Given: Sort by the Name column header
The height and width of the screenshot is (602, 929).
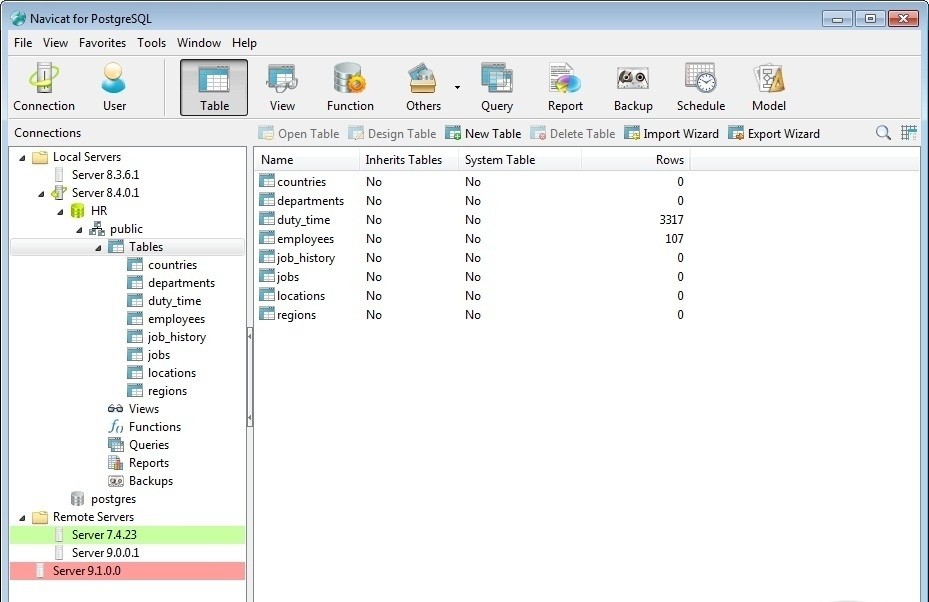Looking at the screenshot, I should 307,160.
